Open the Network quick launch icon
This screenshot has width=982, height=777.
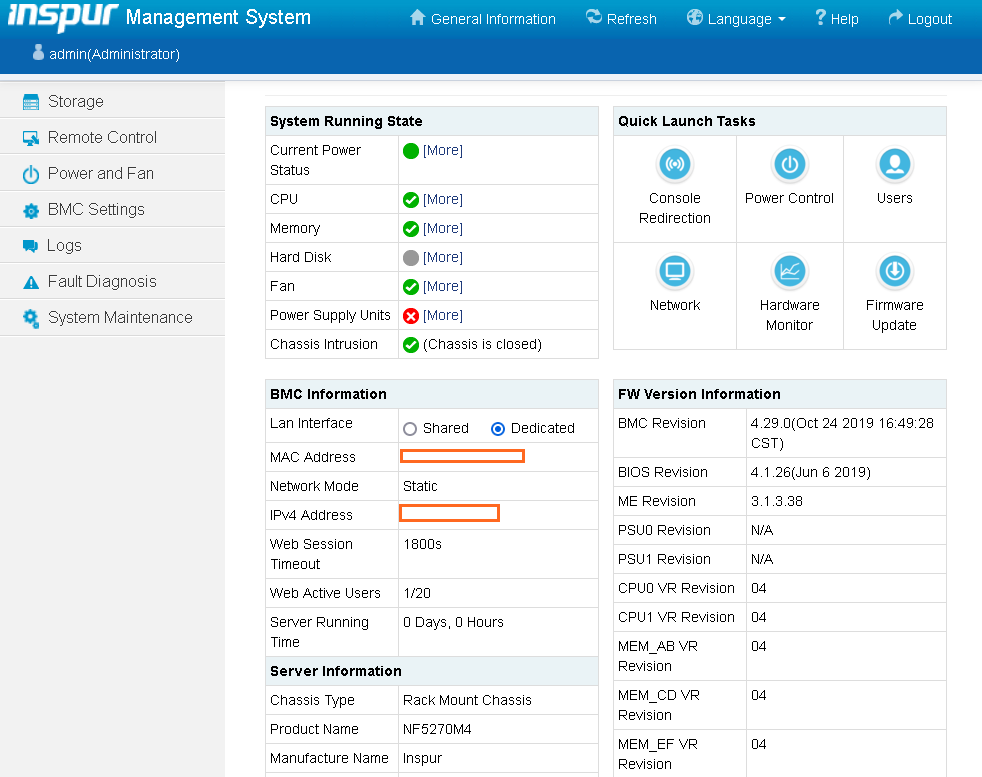coord(674,271)
